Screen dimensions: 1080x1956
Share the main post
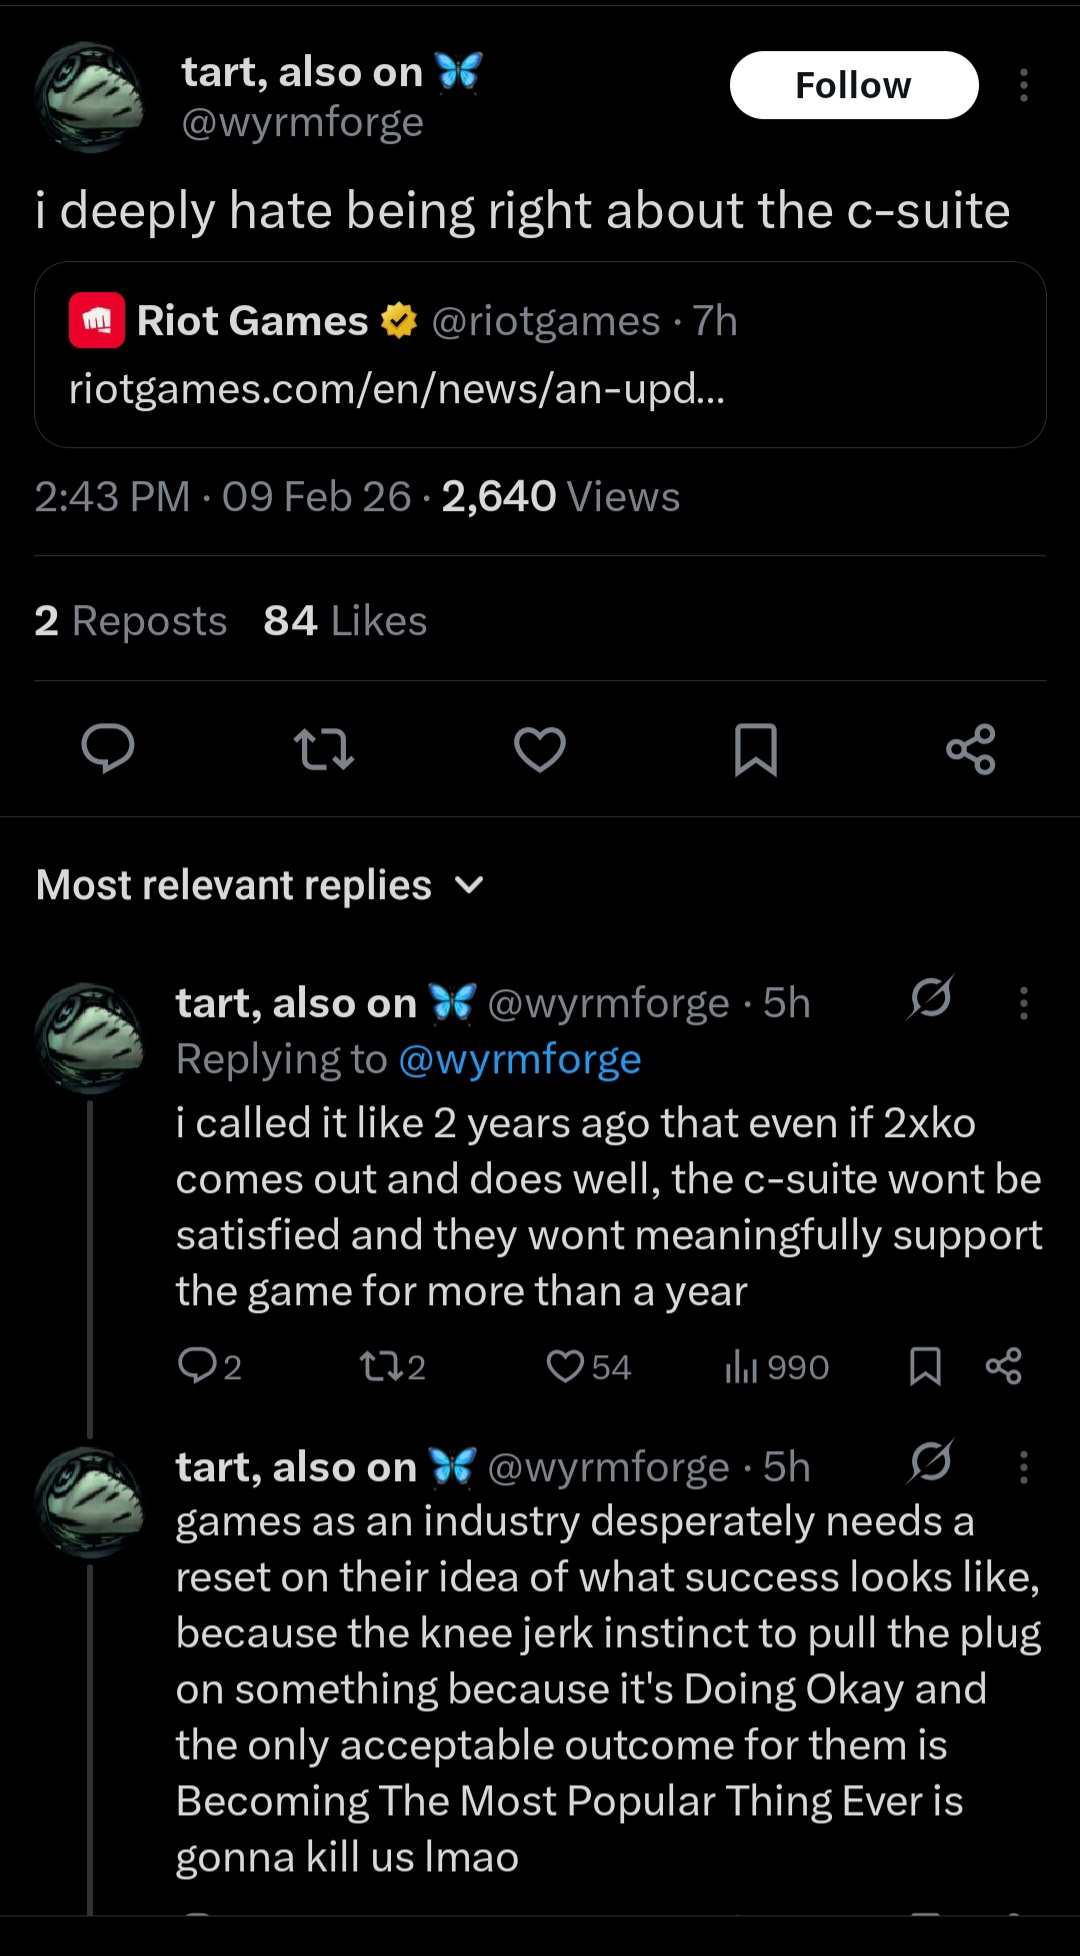pyautogui.click(x=971, y=749)
